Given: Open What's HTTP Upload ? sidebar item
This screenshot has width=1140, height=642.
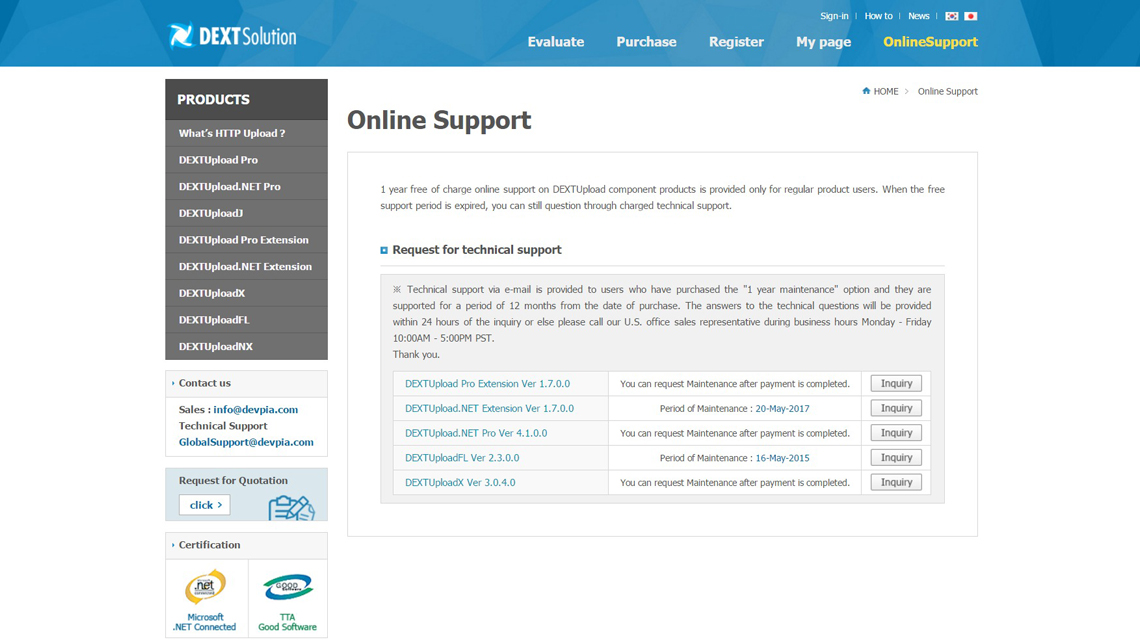Looking at the screenshot, I should pyautogui.click(x=232, y=133).
